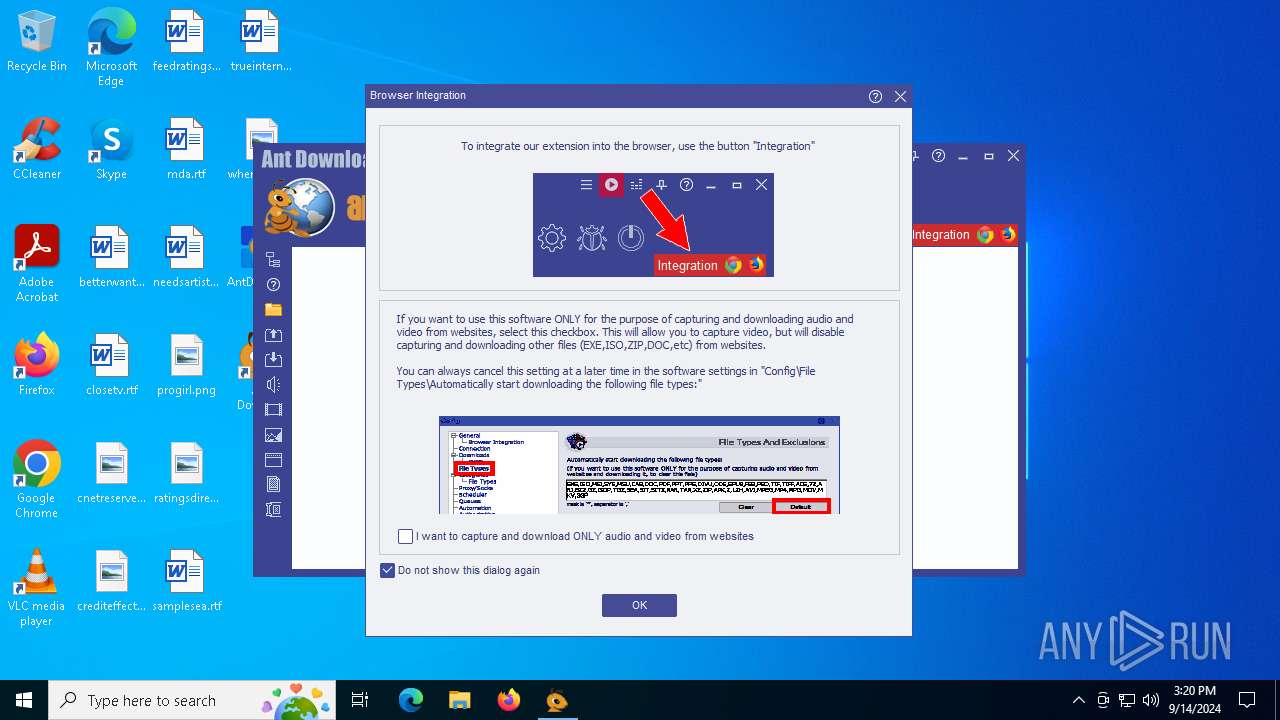Click the Ant Download Manager globe logo
Image resolution: width=1280 pixels, height=720 pixels.
pos(300,208)
